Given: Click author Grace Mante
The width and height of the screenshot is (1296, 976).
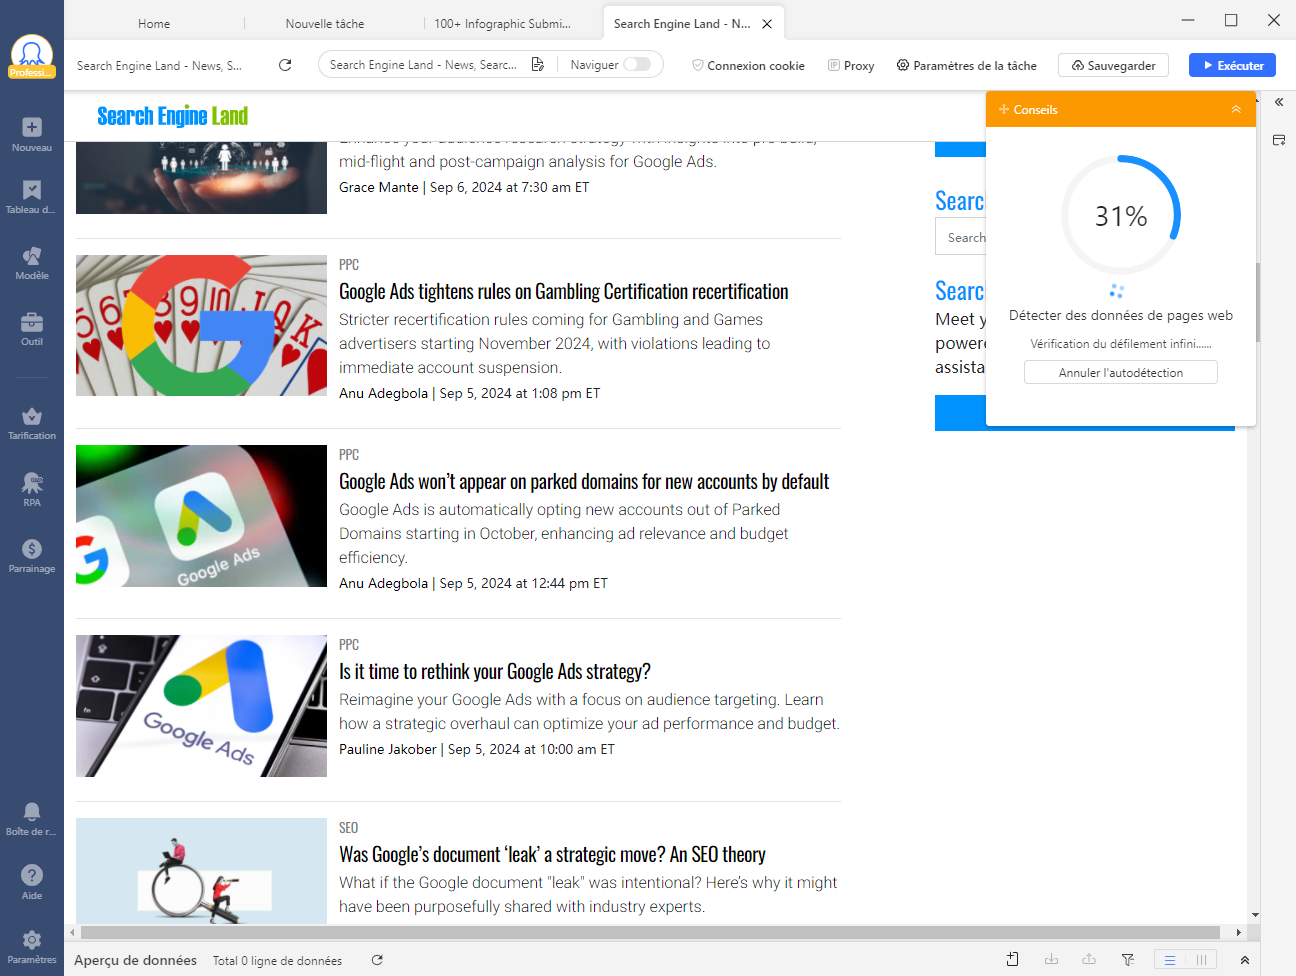Looking at the screenshot, I should pos(379,187).
